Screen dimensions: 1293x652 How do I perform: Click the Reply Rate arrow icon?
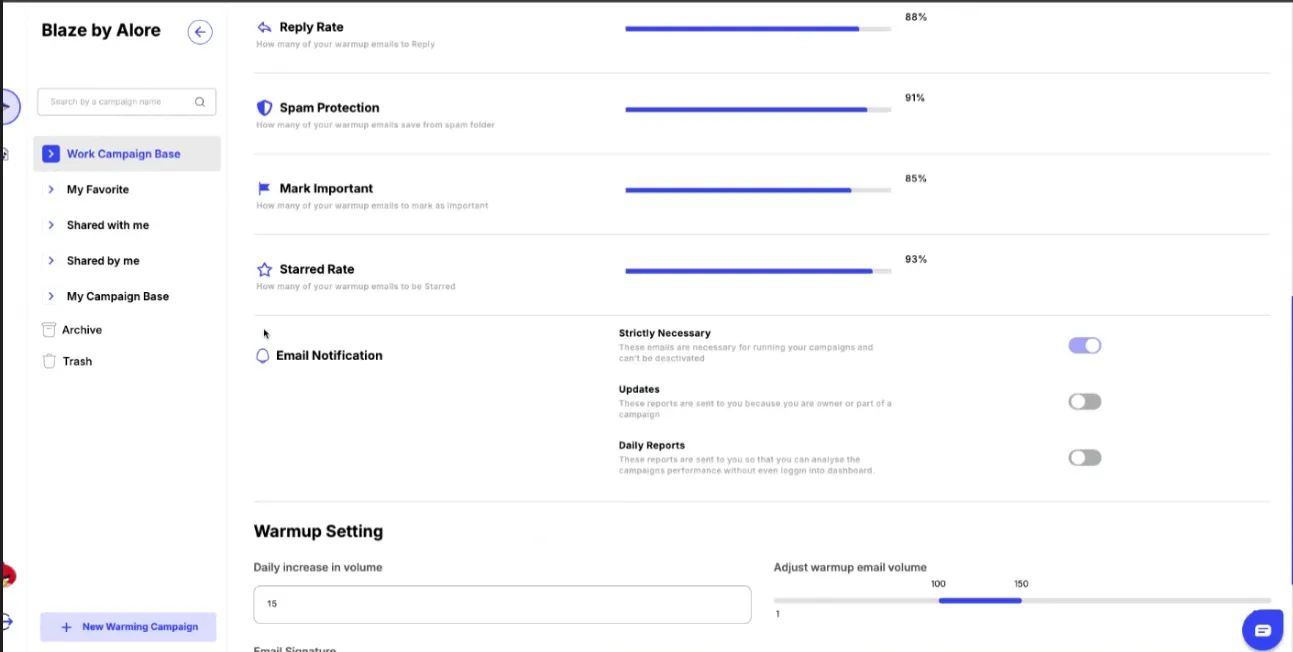(263, 26)
